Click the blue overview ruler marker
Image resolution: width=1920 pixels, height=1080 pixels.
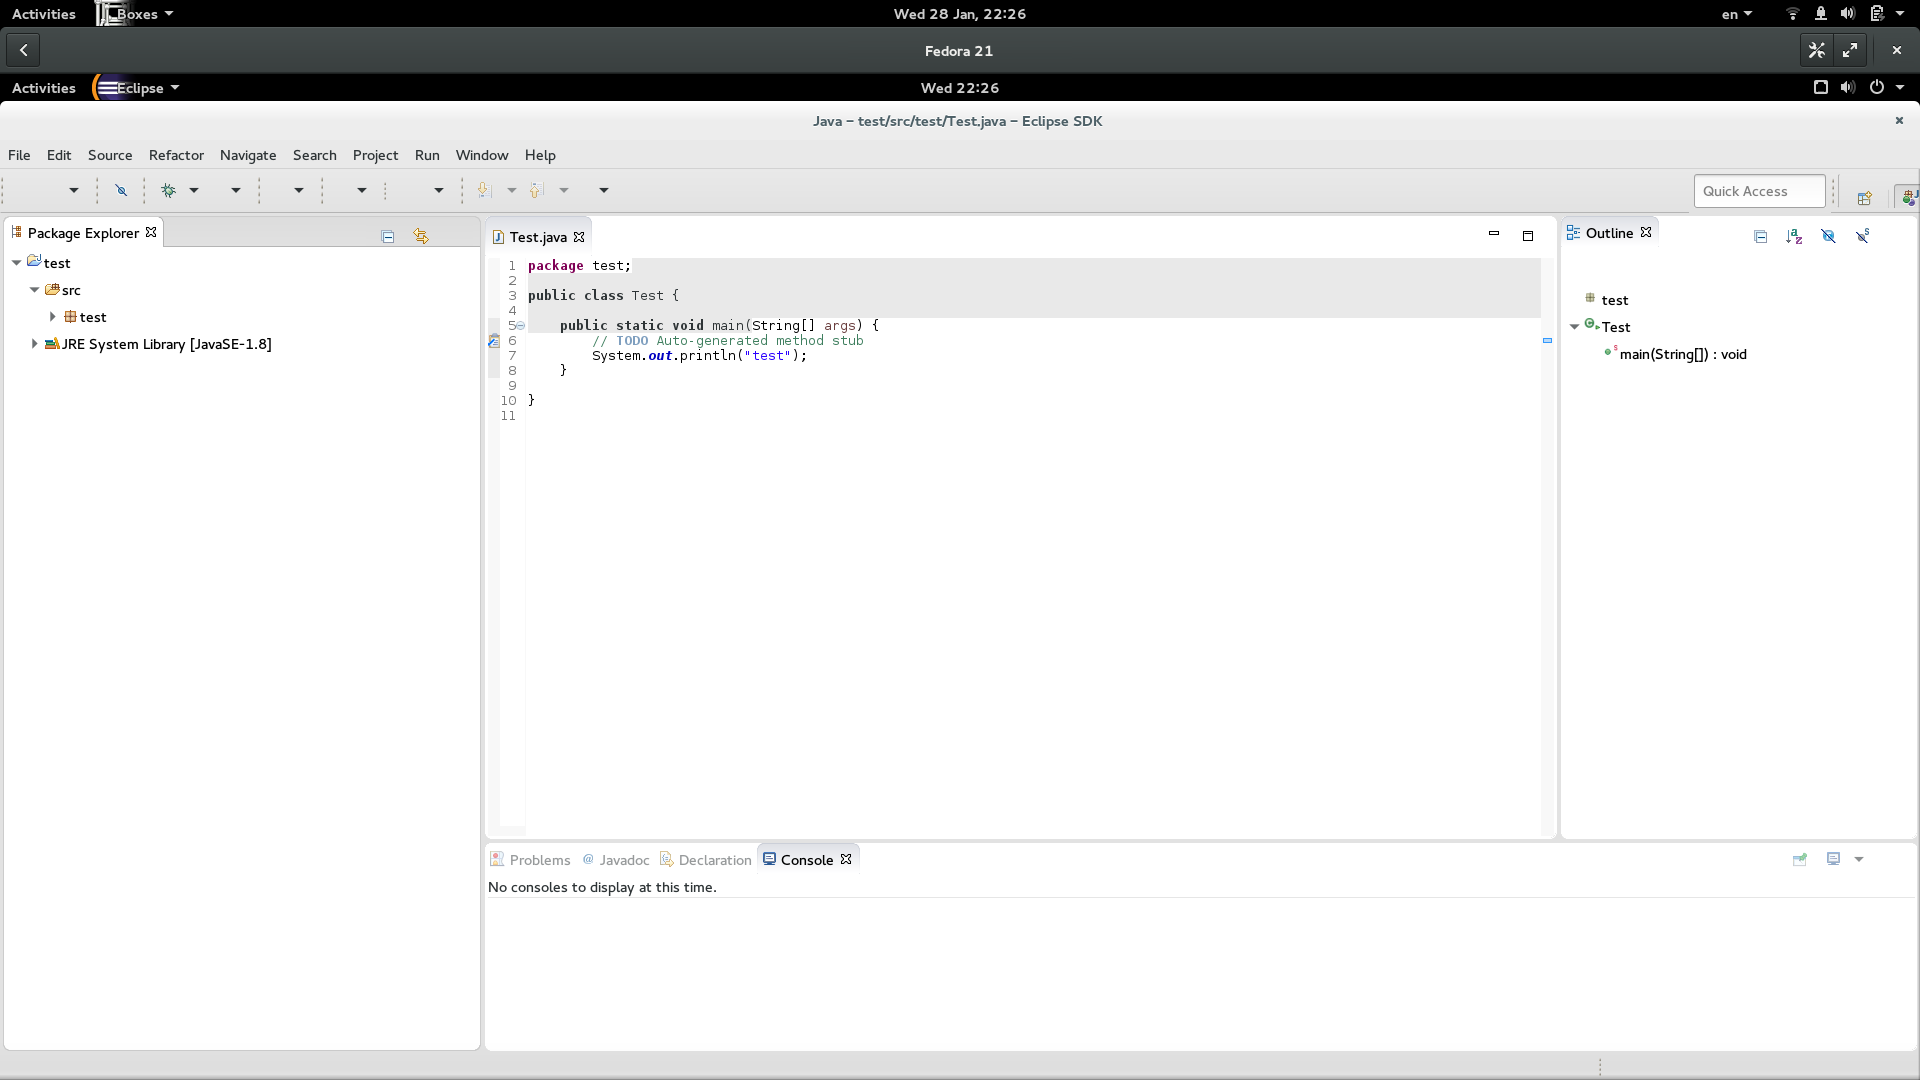point(1547,341)
